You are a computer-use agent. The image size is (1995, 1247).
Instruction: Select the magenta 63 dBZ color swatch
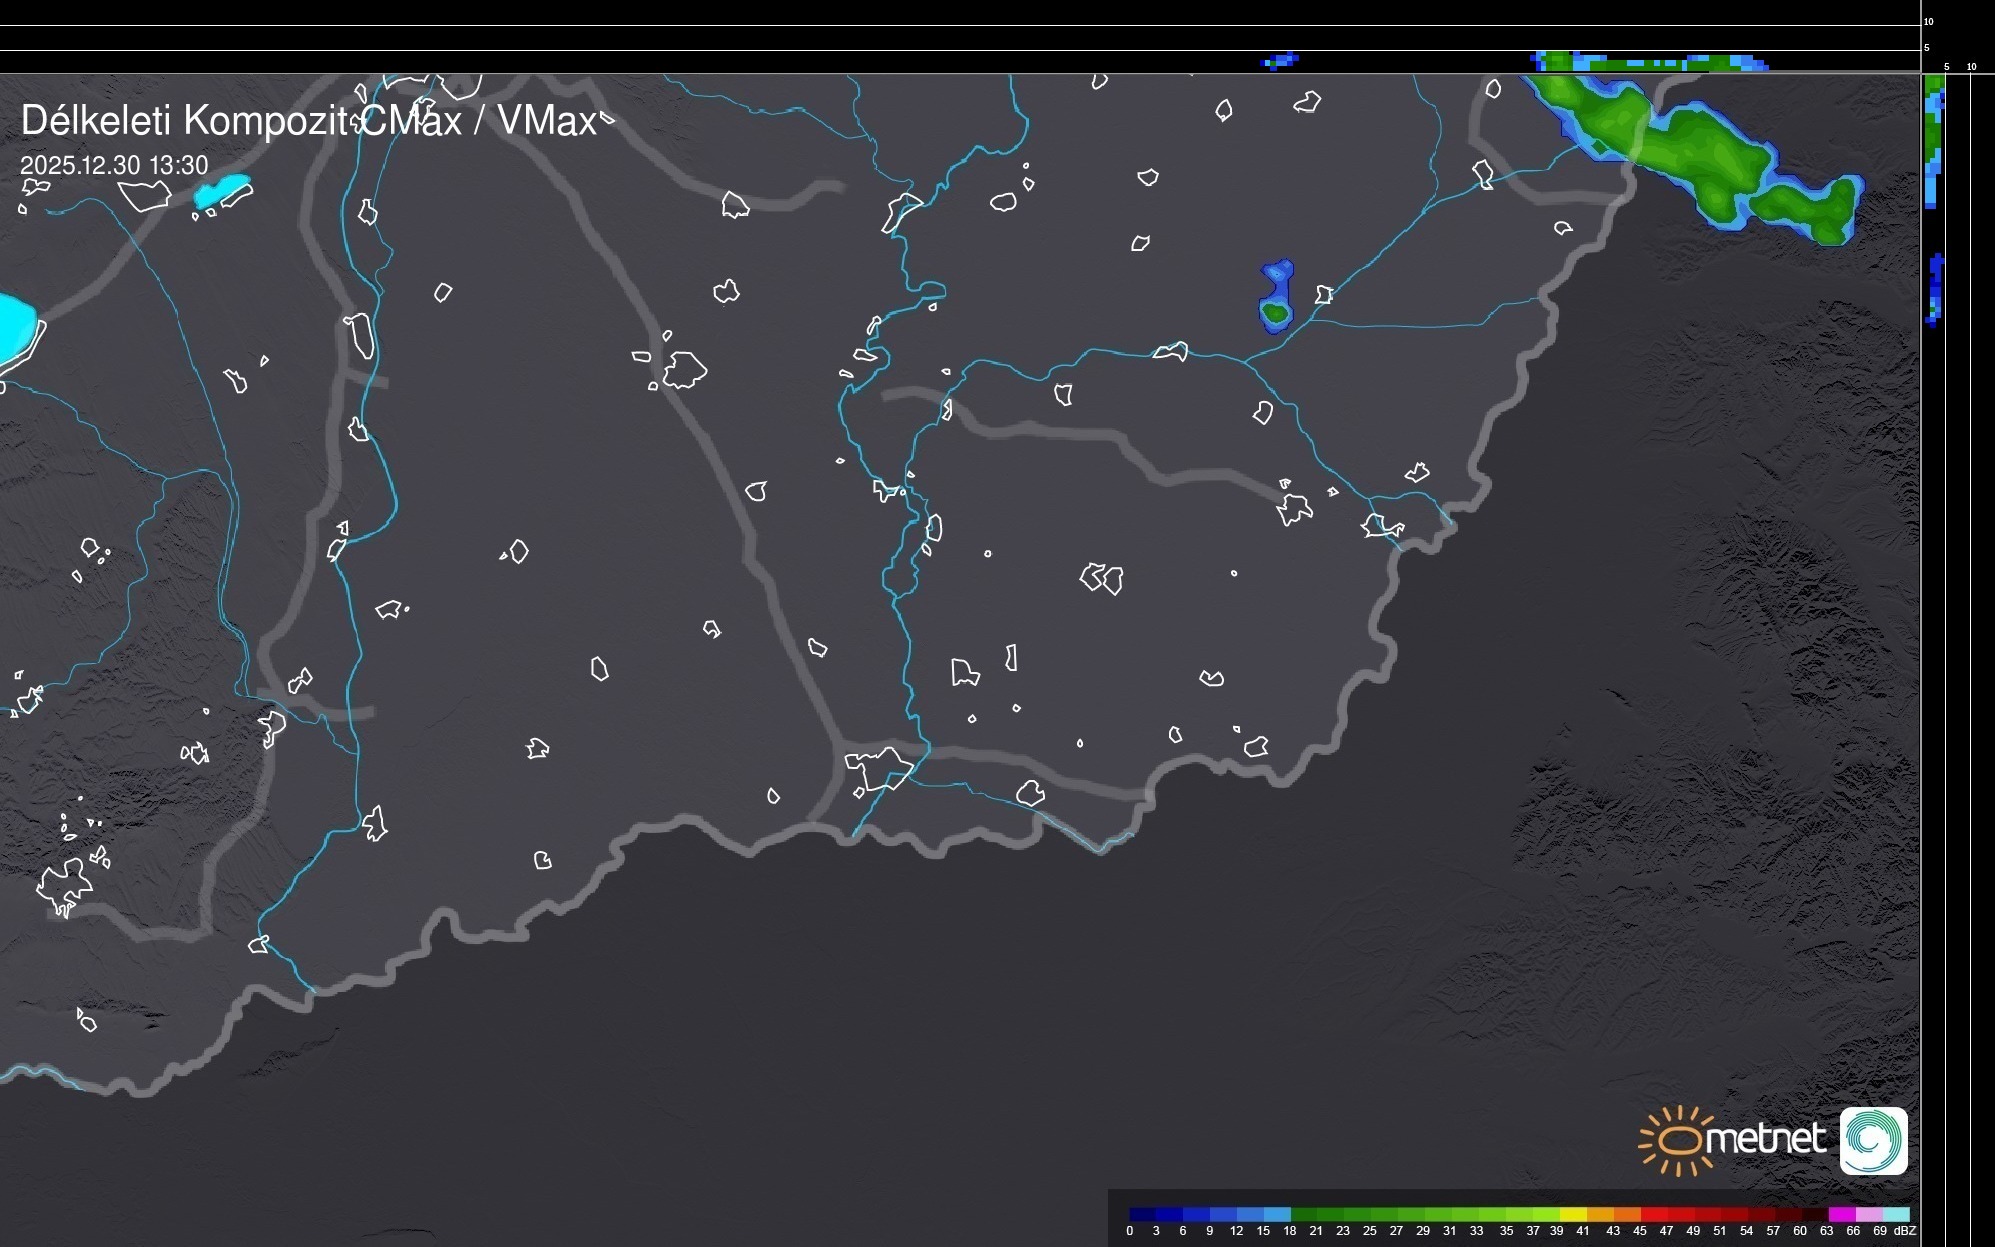[x=1841, y=1214]
